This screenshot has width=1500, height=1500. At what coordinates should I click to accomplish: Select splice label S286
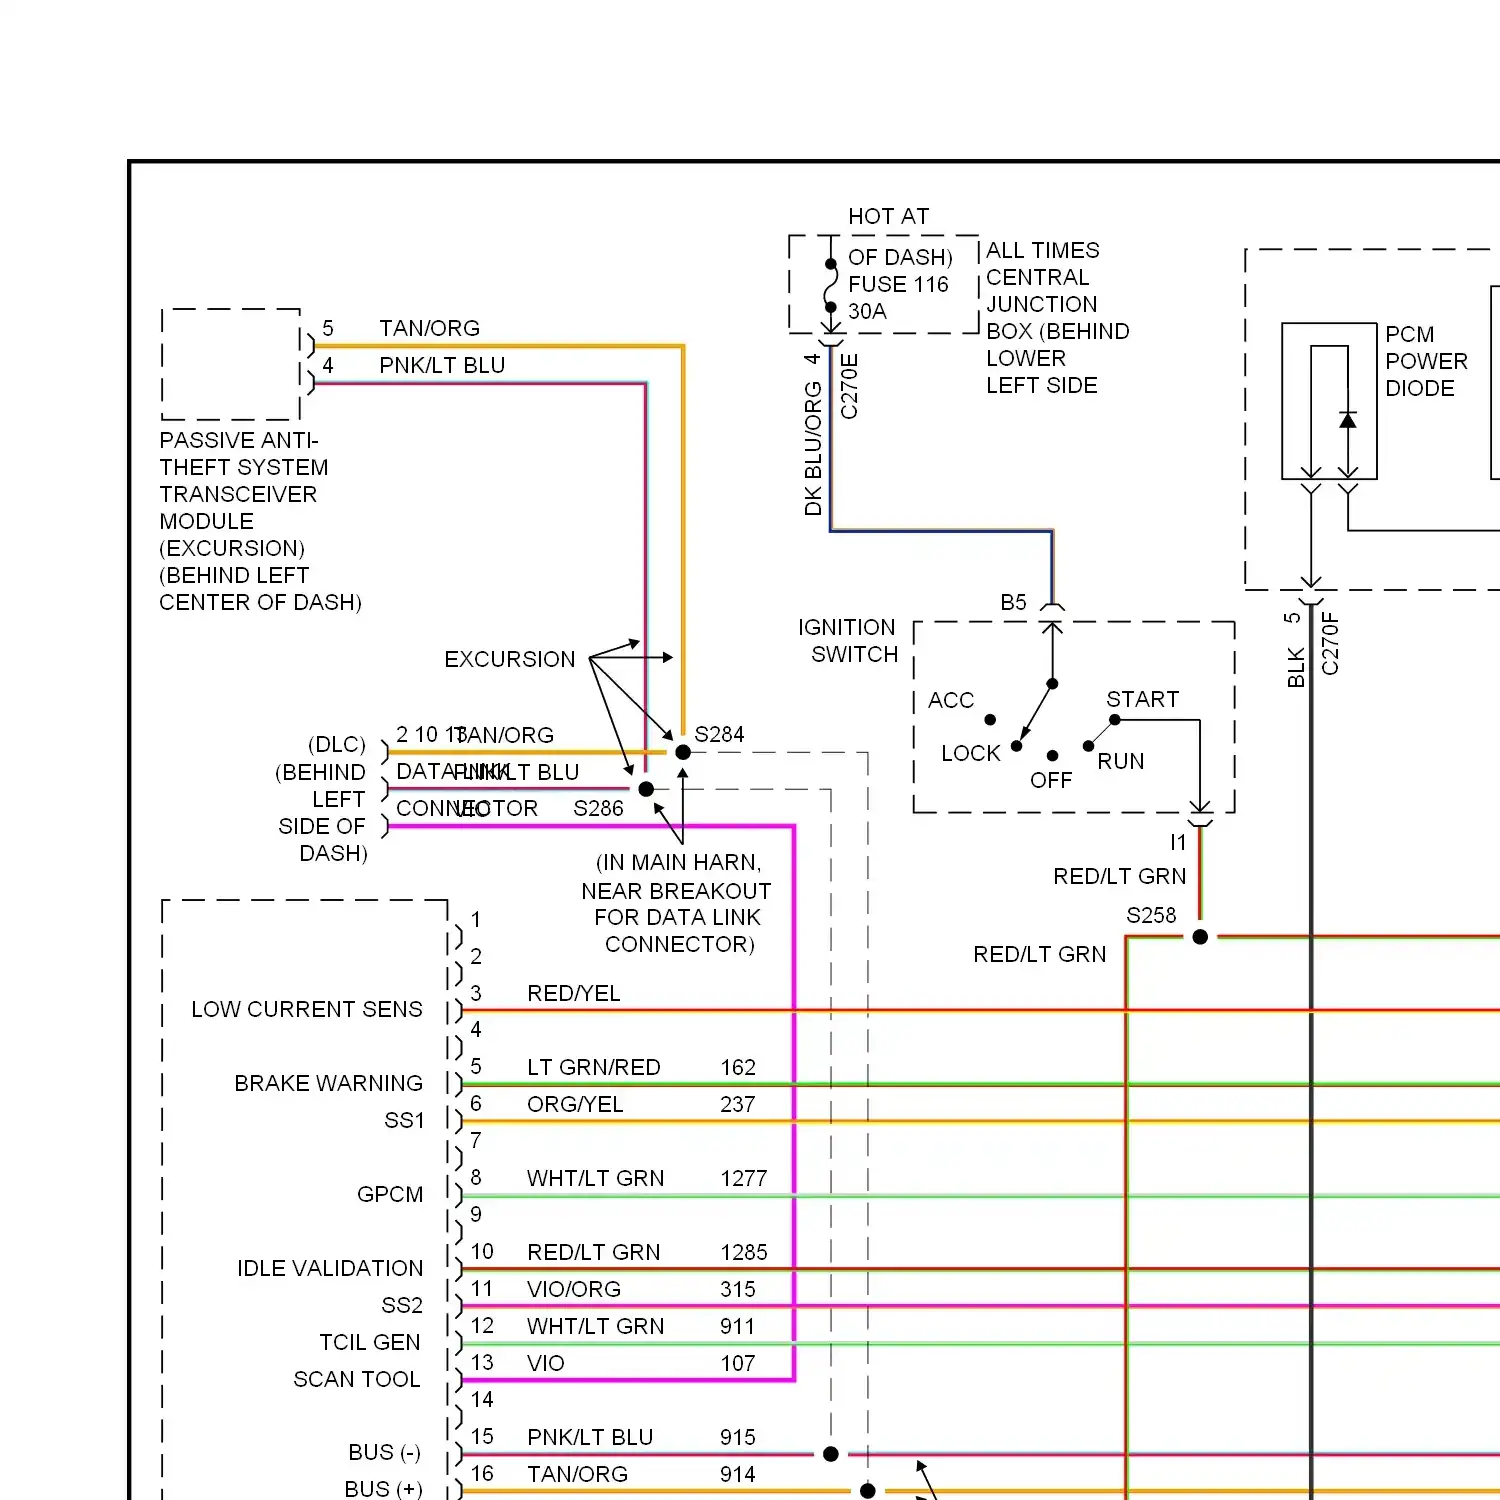[598, 809]
